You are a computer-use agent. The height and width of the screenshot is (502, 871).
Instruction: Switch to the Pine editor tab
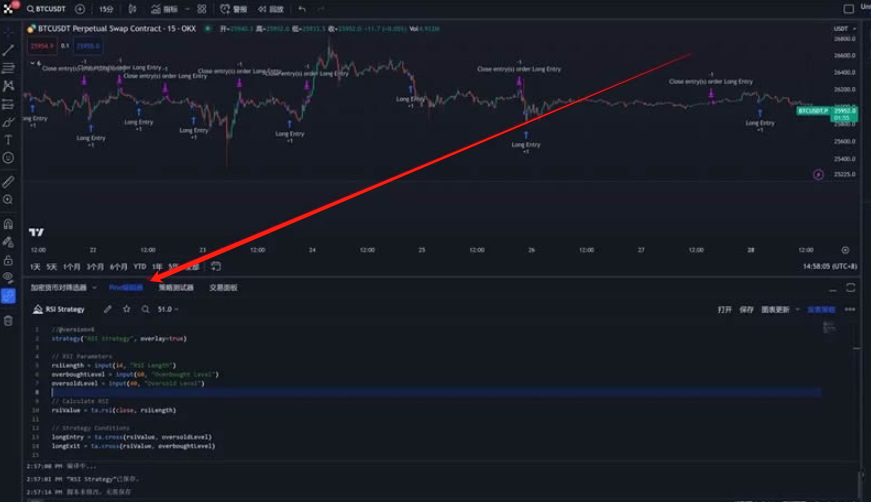pyautogui.click(x=126, y=288)
